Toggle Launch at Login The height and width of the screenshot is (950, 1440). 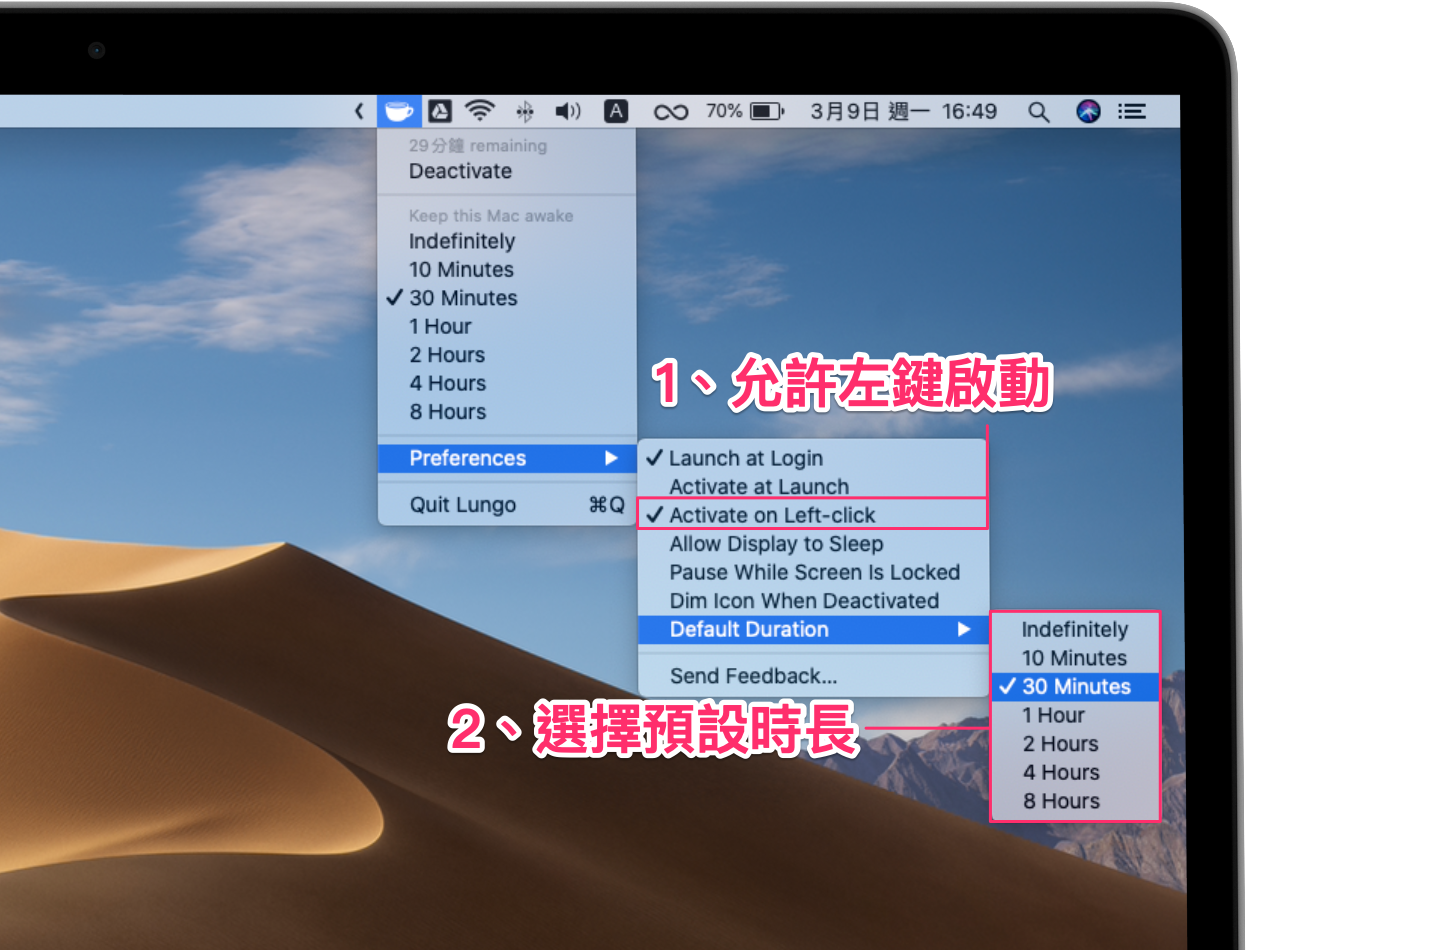click(813, 458)
